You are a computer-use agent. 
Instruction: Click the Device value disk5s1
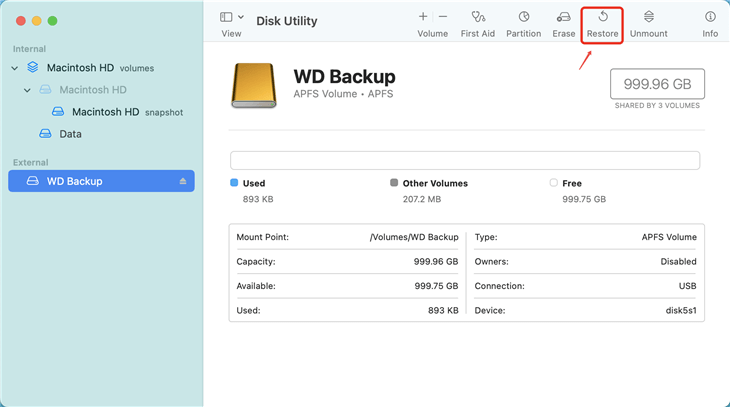(x=681, y=311)
